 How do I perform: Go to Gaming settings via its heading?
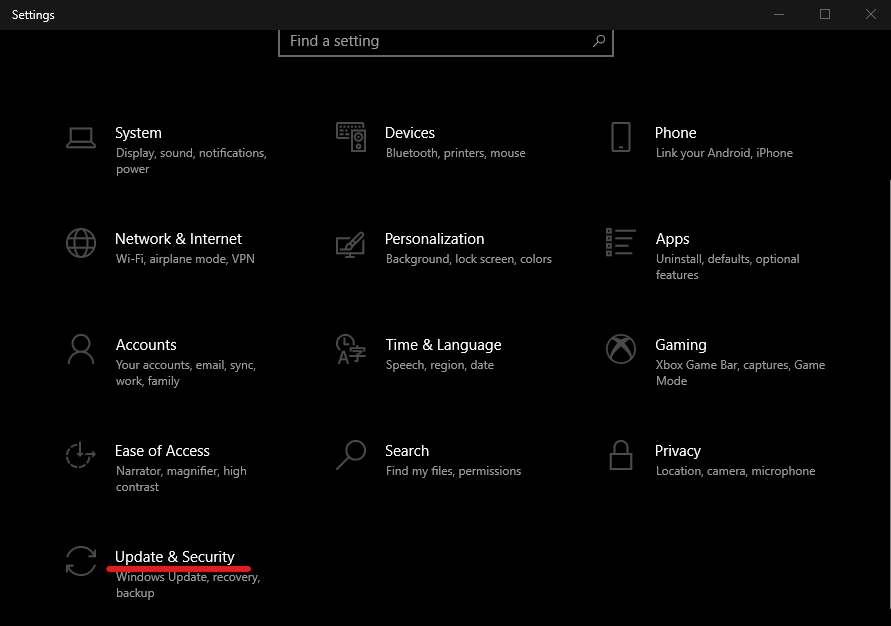[x=681, y=345]
